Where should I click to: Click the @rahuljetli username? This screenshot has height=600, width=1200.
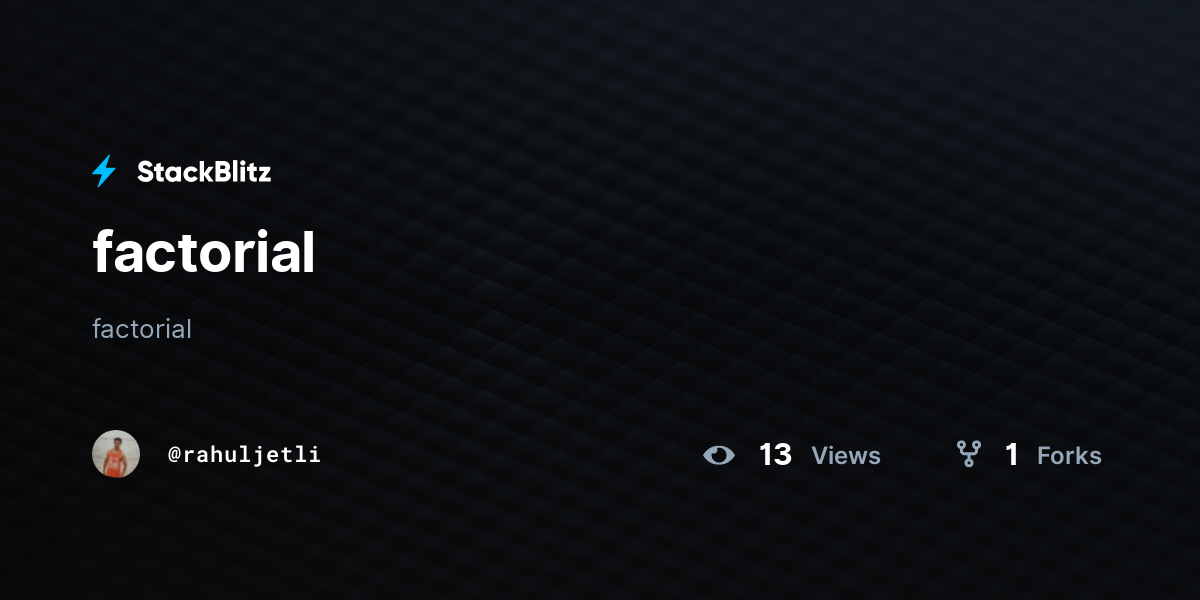(x=244, y=455)
